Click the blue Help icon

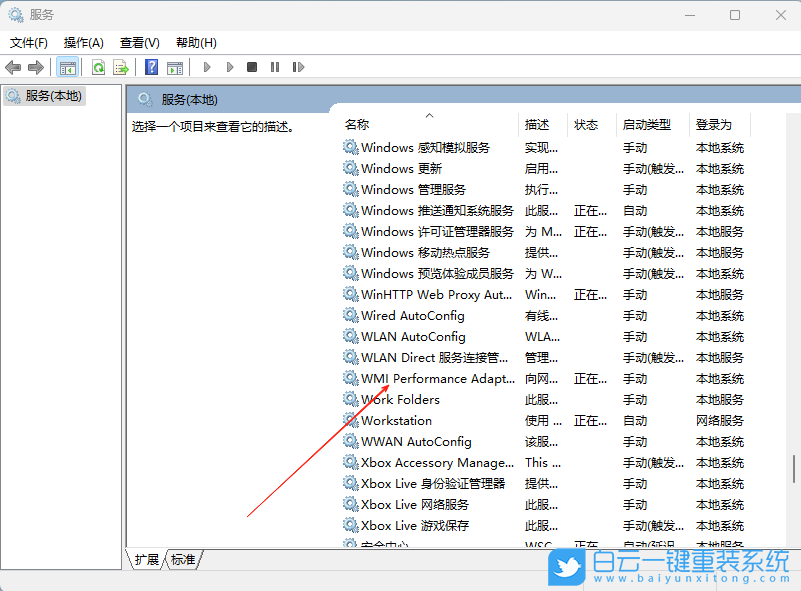click(150, 67)
